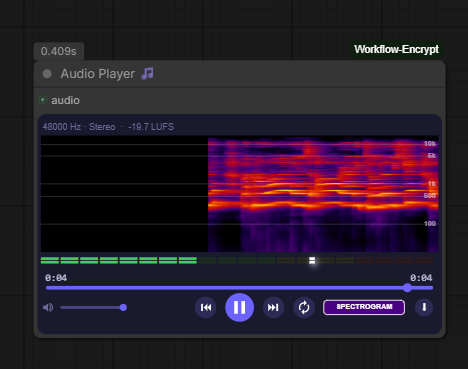Toggle the loop repeat button
Viewport: 468px width, 369px height.
(x=304, y=307)
